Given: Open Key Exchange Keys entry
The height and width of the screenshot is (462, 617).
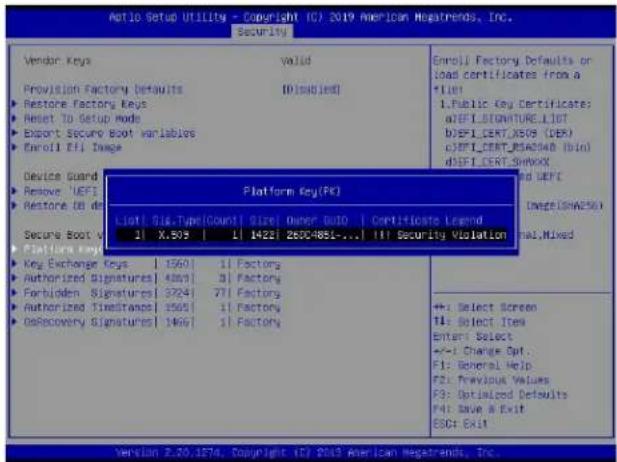Looking at the screenshot, I should (x=76, y=264).
